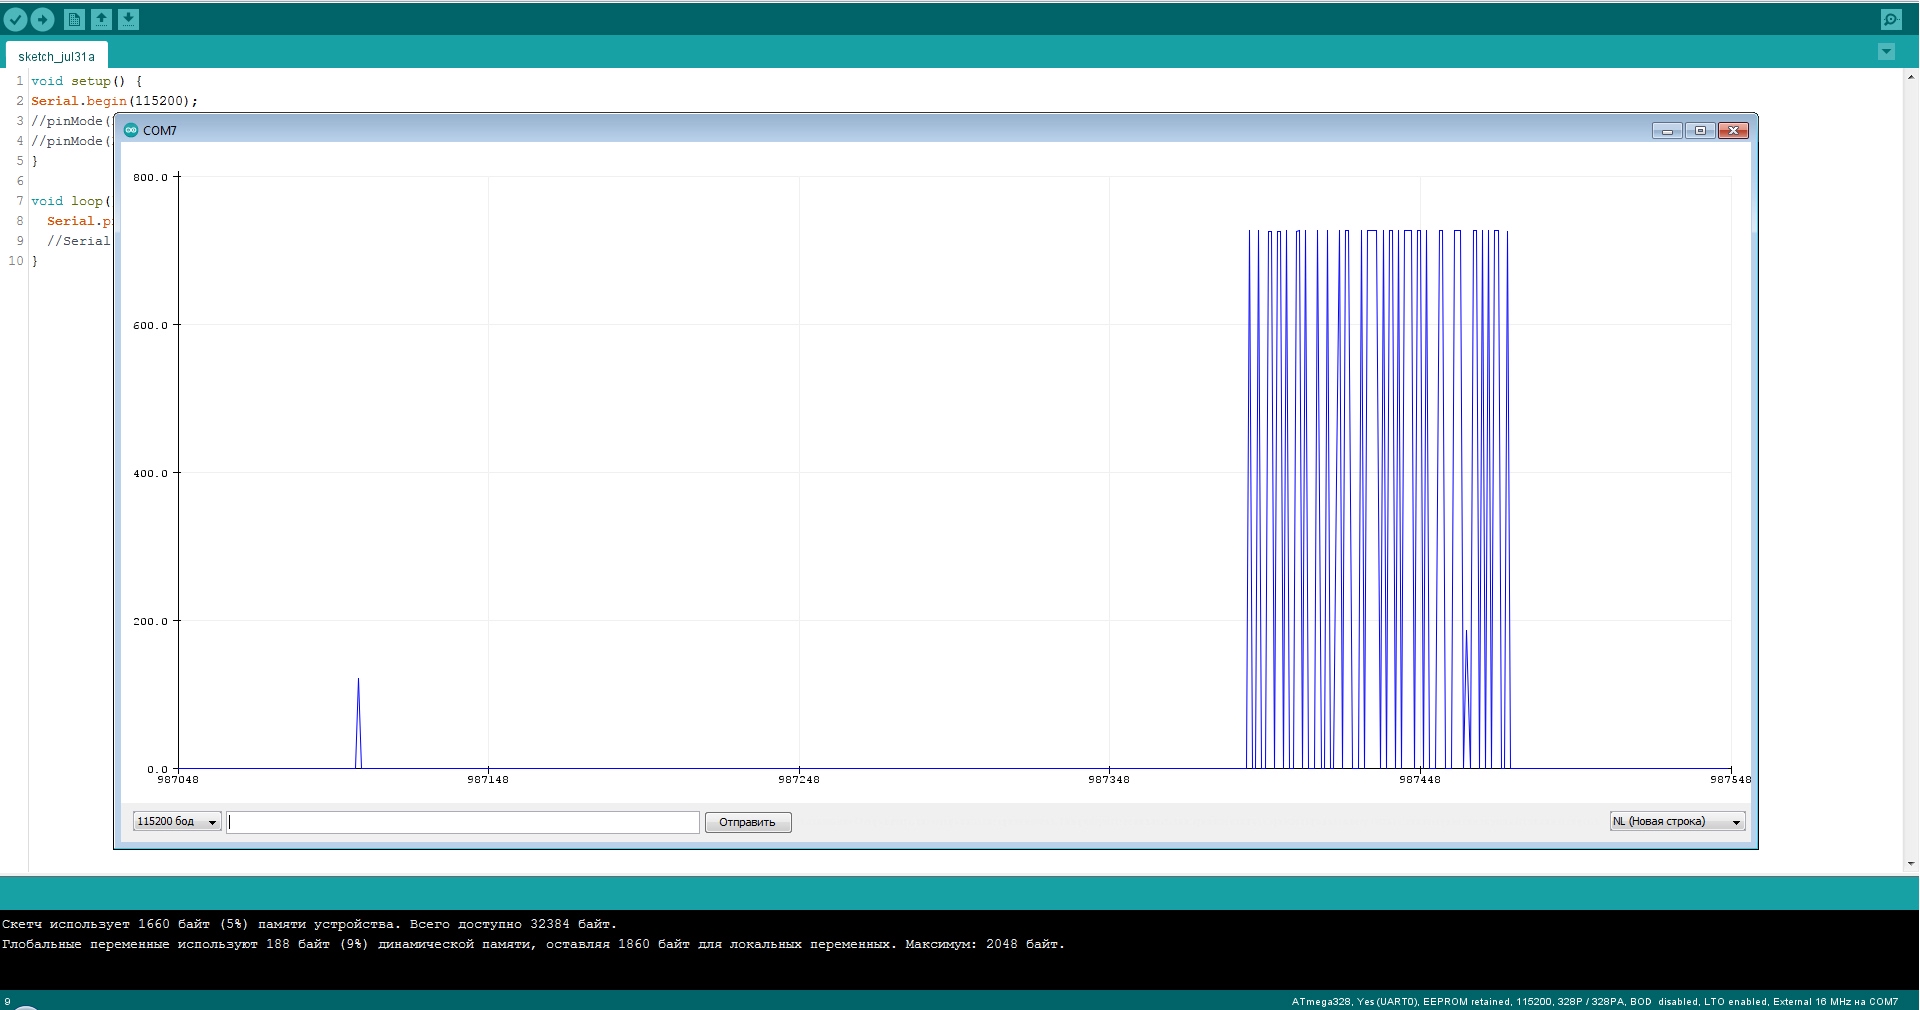Click the COM7 window Arduino icon
The image size is (1920, 1010).
[131, 130]
